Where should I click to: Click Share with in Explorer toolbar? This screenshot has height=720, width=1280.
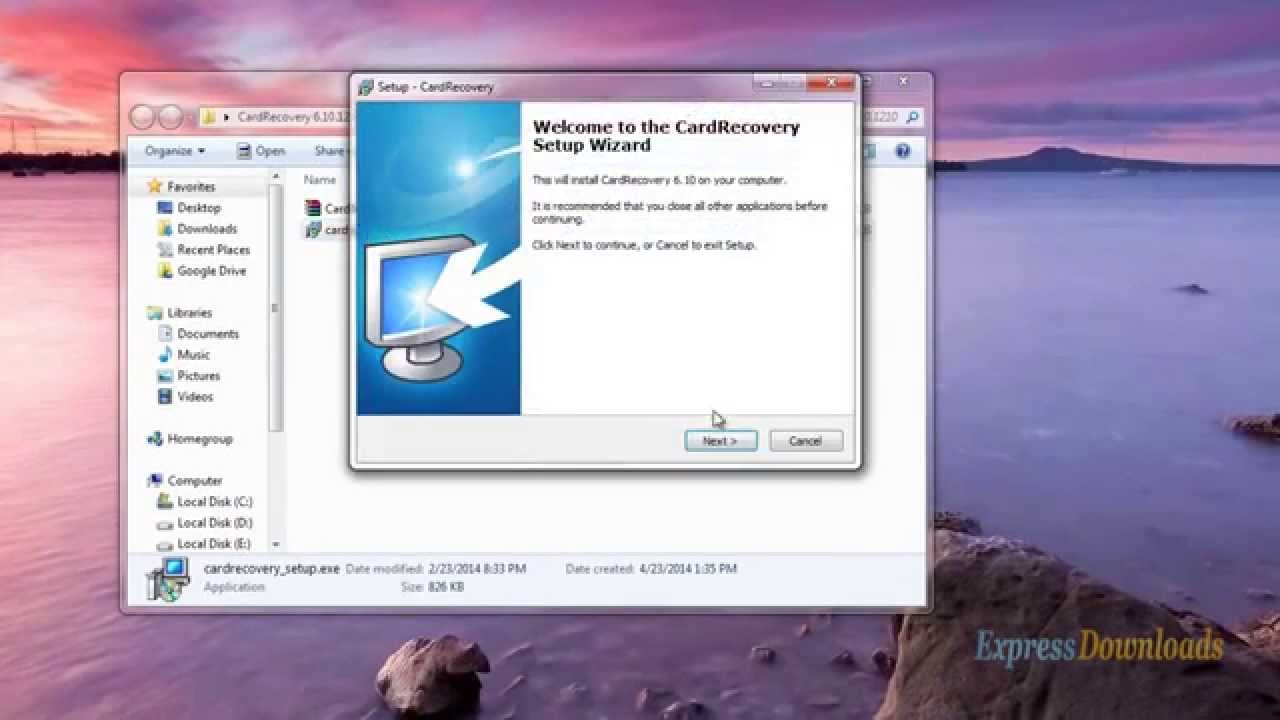[x=330, y=151]
